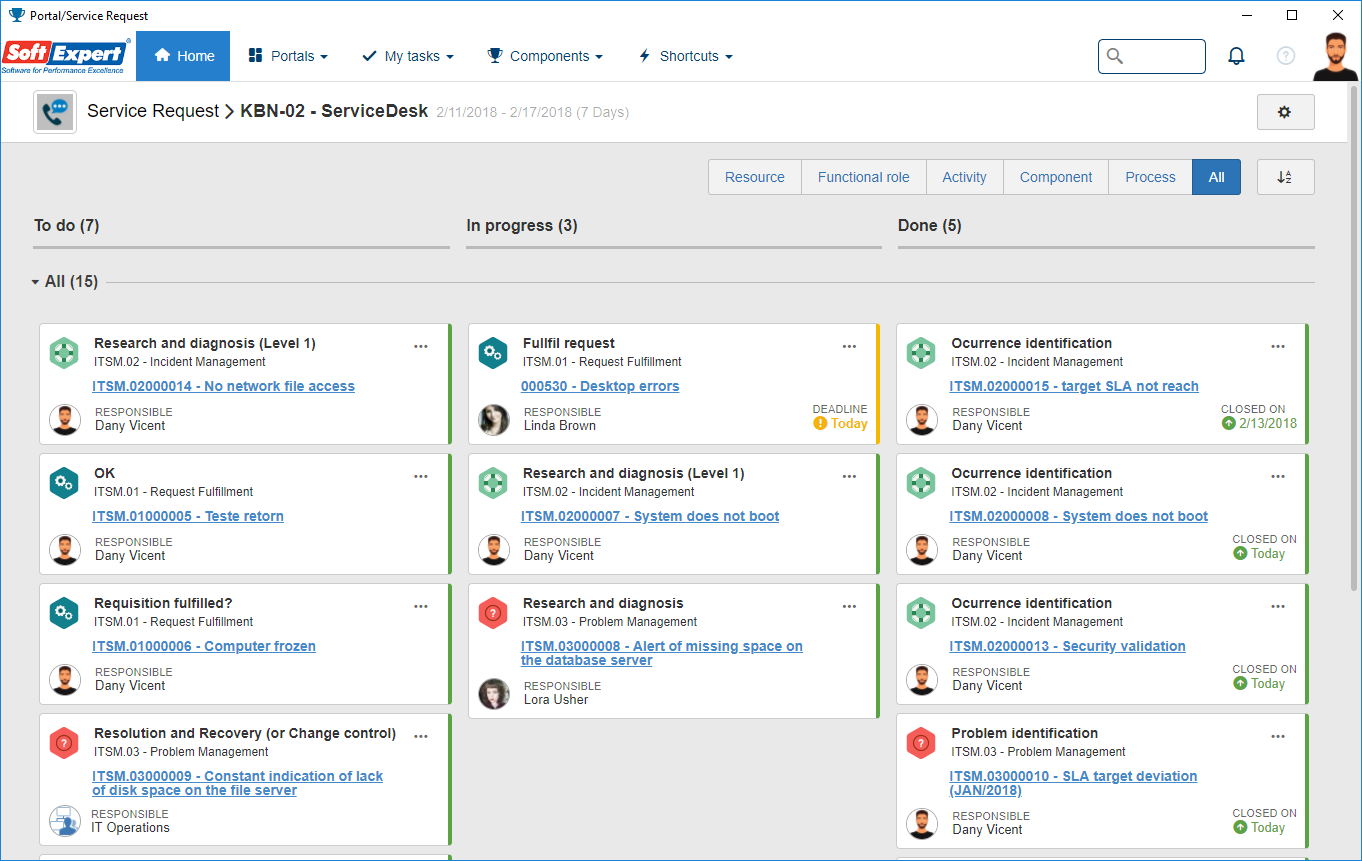Open the kanban settings gear button
Viewport: 1362px width, 861px height.
pyautogui.click(x=1285, y=112)
